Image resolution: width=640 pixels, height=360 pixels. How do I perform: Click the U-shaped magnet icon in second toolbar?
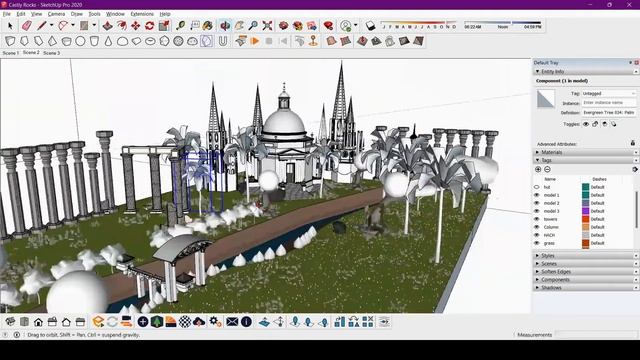click(222, 41)
